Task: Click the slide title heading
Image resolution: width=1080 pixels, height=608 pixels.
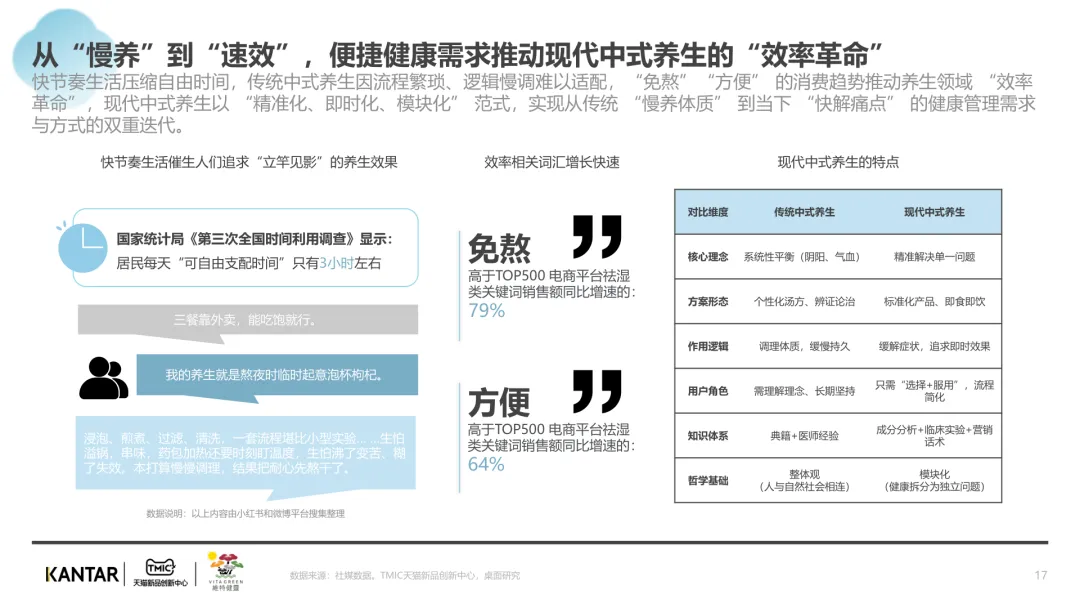Action: click(x=457, y=55)
